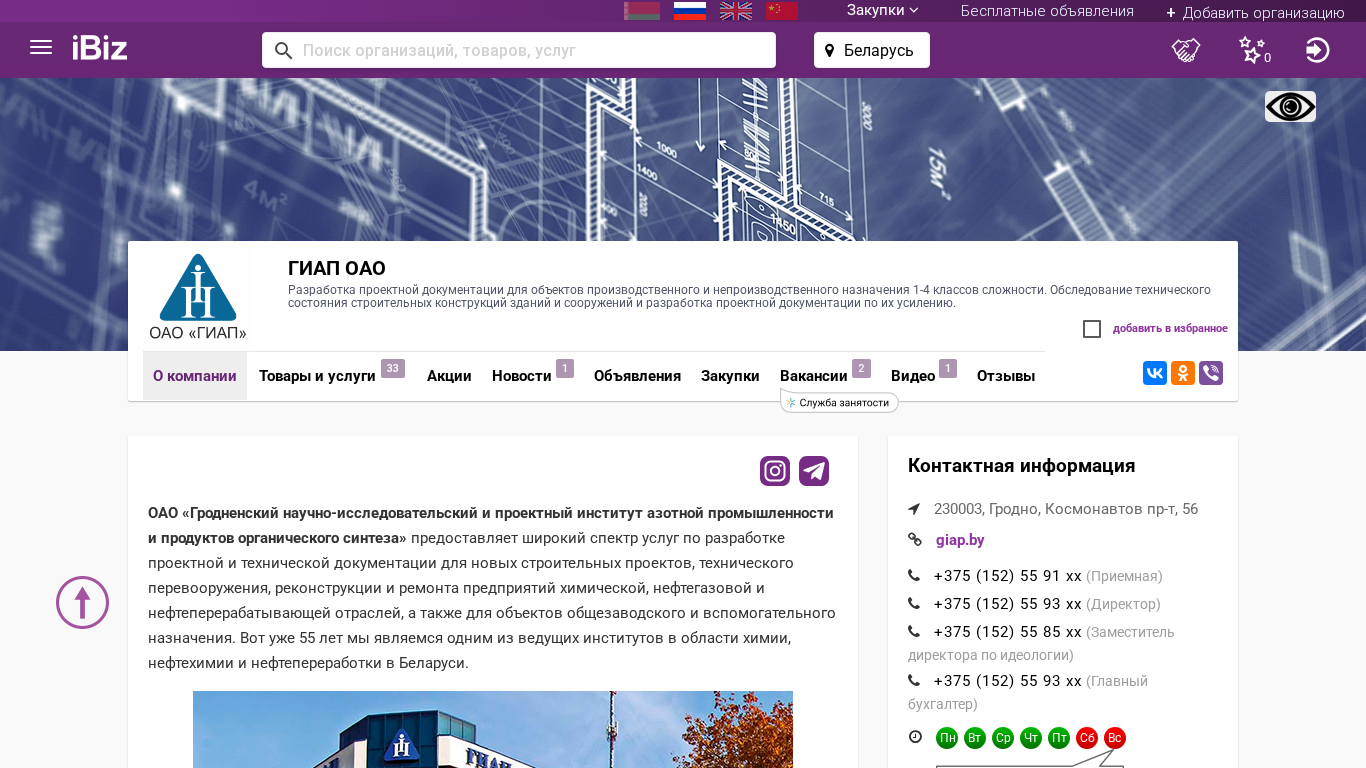
Task: Click the Главный бухгалтер phone number
Action: pyautogui.click(x=1007, y=681)
